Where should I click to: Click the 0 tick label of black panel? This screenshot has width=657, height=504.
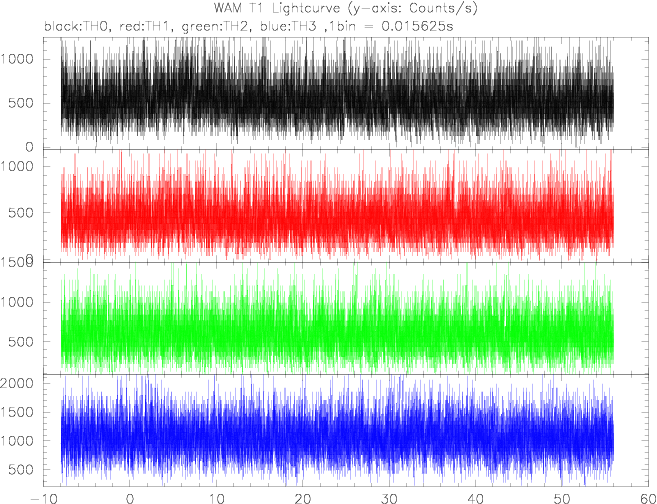click(29, 147)
